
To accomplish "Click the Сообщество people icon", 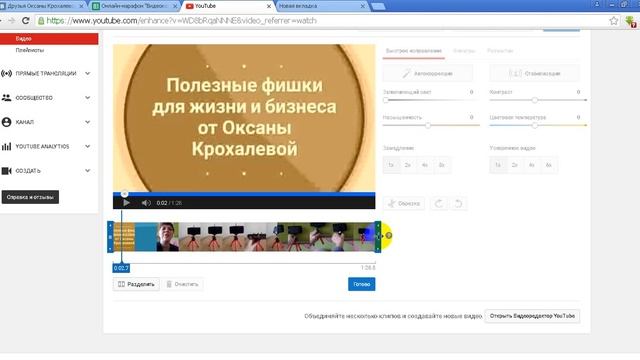I will [6, 98].
